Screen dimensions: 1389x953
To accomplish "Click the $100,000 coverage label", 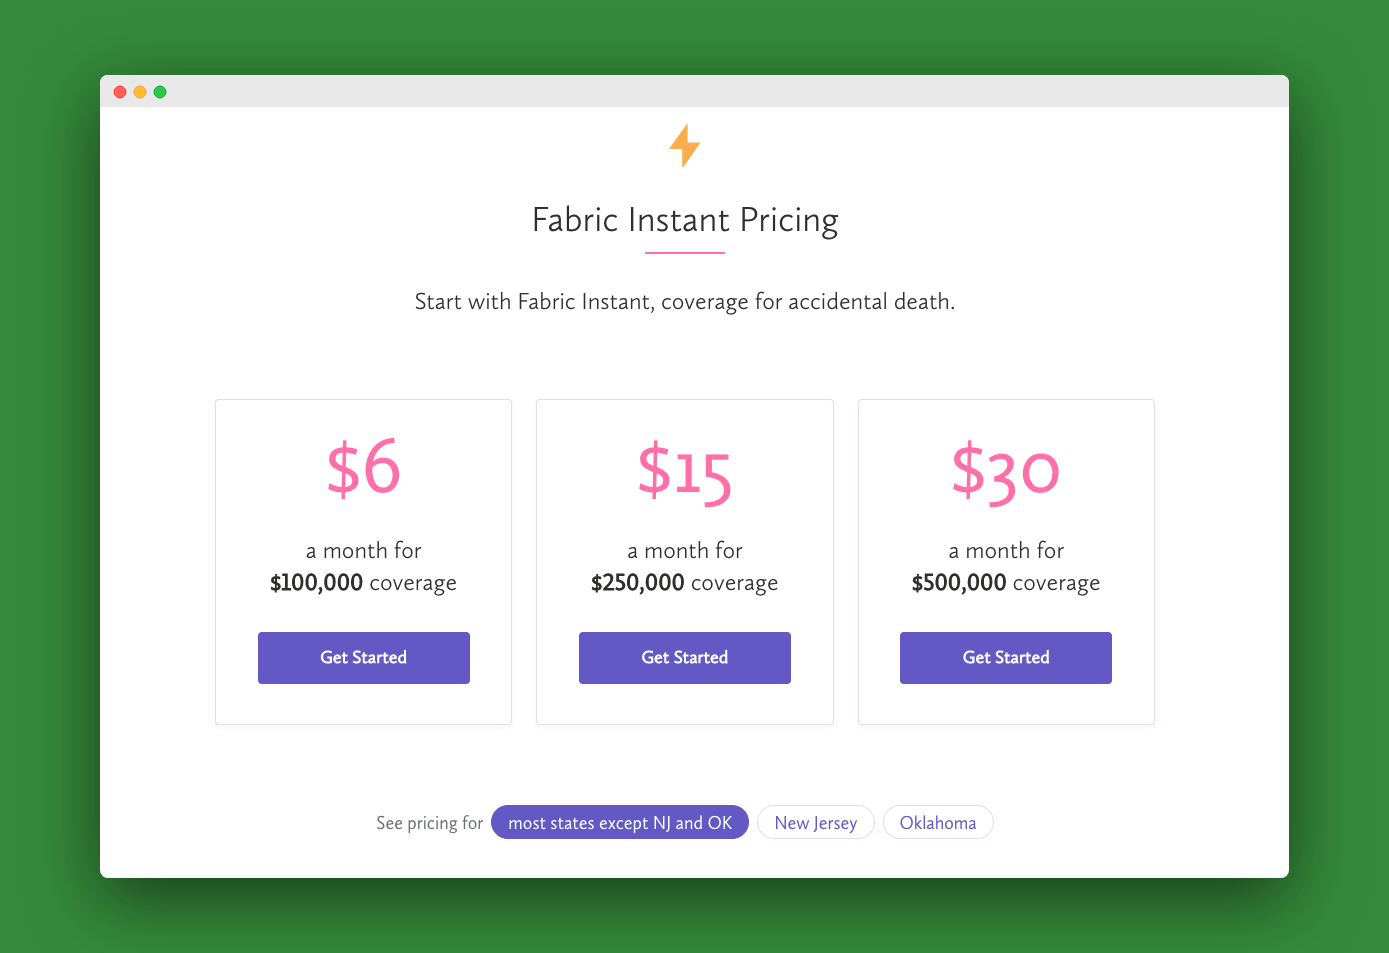I will pos(363,582).
